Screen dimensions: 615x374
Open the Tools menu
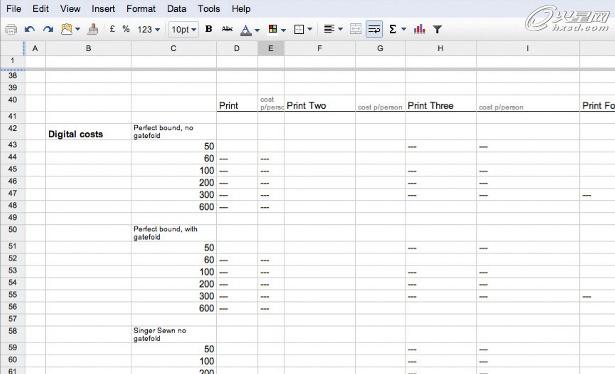point(209,9)
